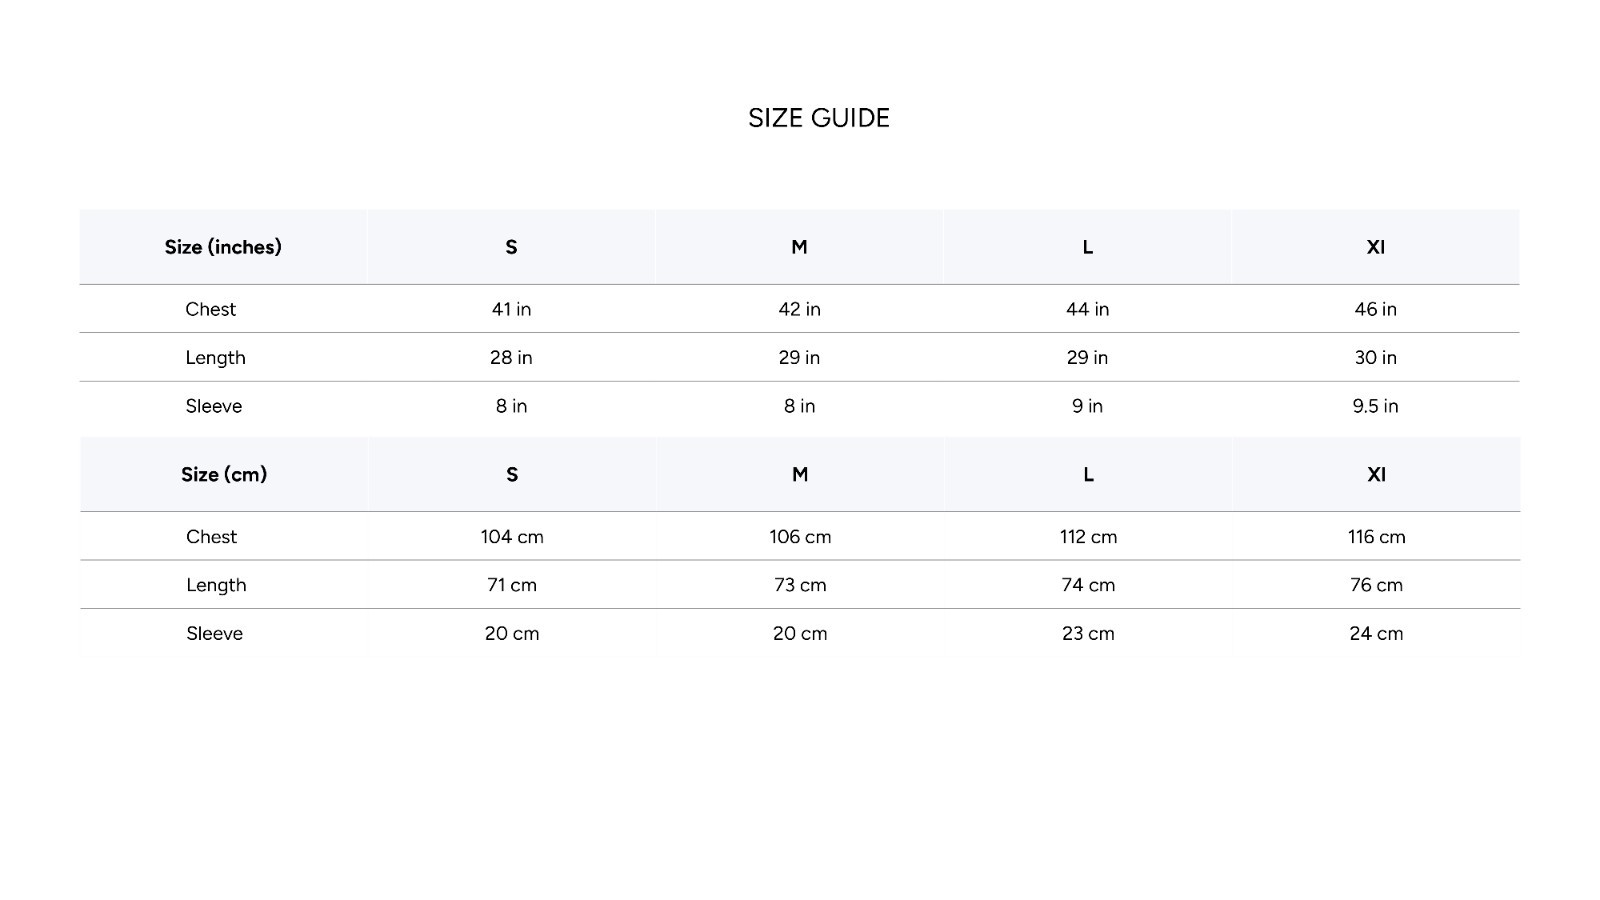1600x900 pixels.
Task: Click the 76 cm length cell
Action: (x=1376, y=585)
